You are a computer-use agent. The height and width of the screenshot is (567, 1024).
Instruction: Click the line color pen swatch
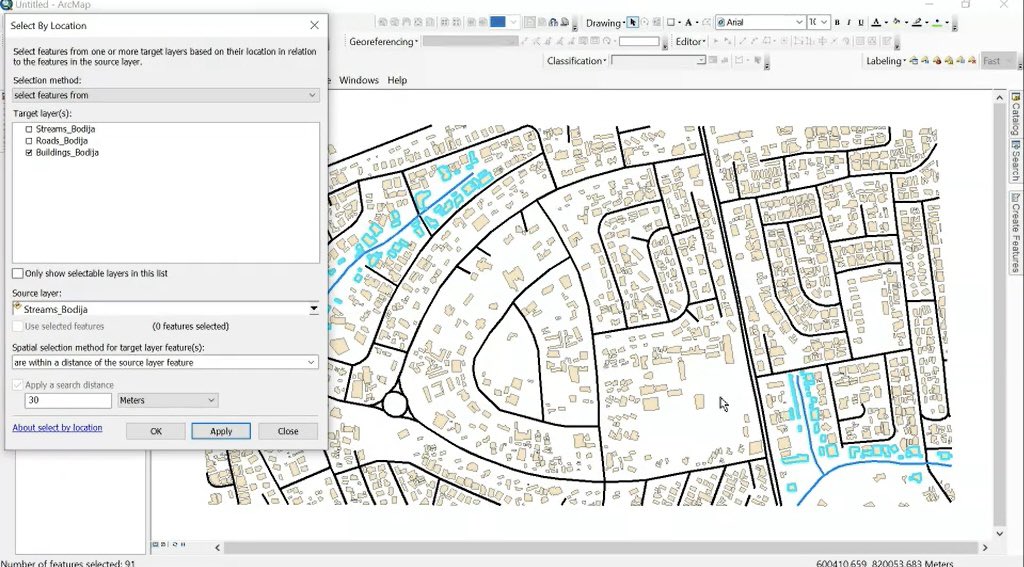[x=917, y=22]
